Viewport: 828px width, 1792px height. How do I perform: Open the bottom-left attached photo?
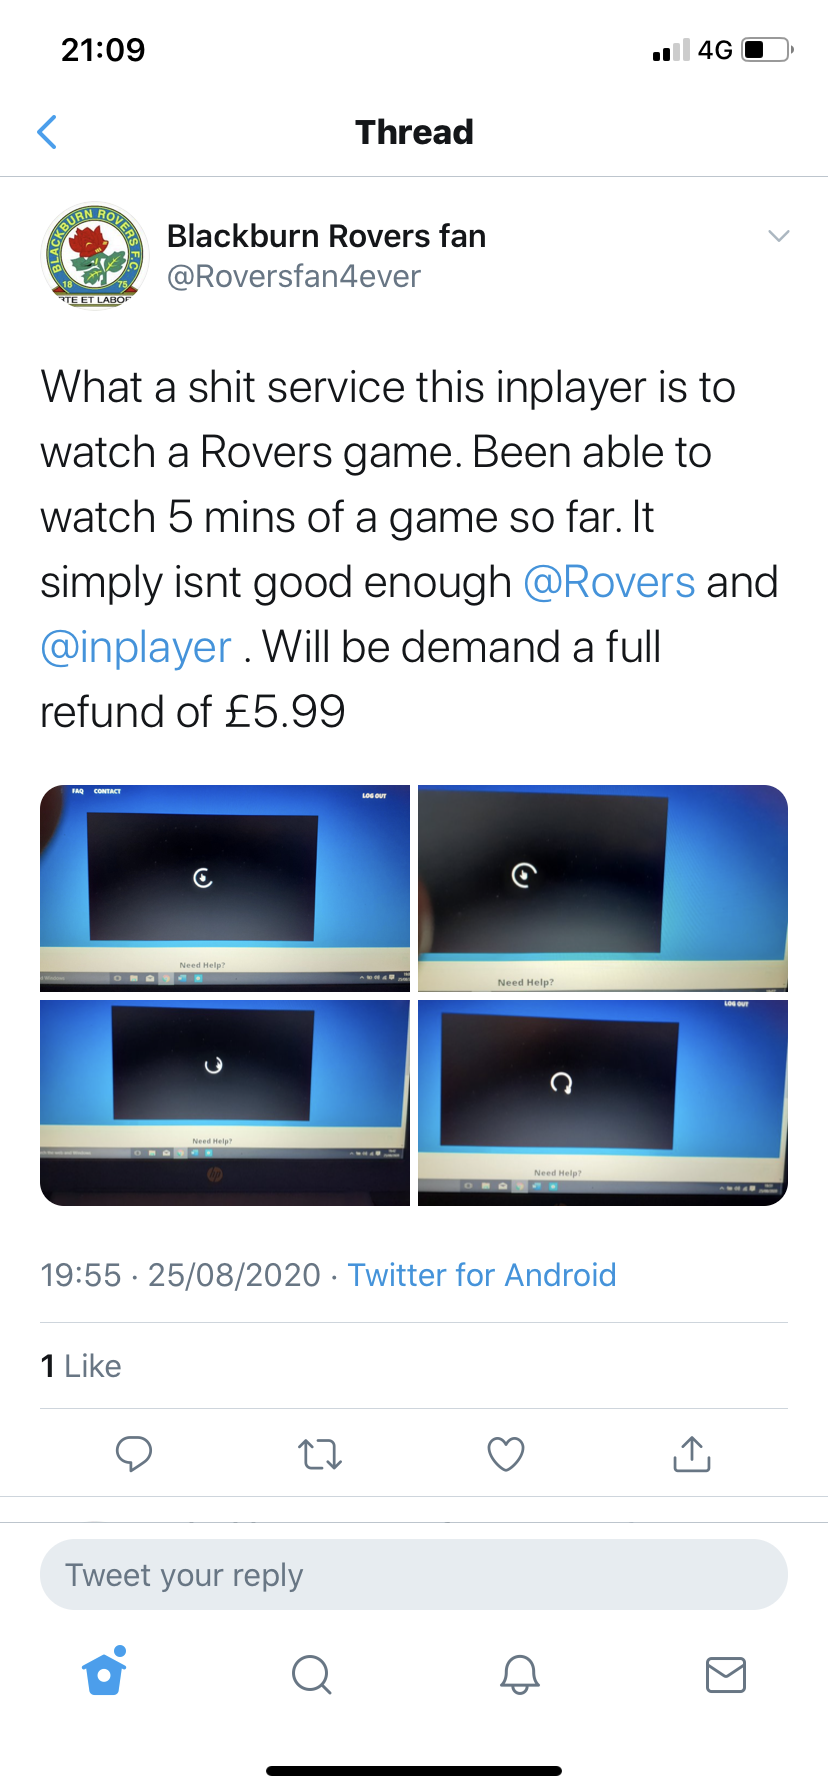click(225, 1103)
